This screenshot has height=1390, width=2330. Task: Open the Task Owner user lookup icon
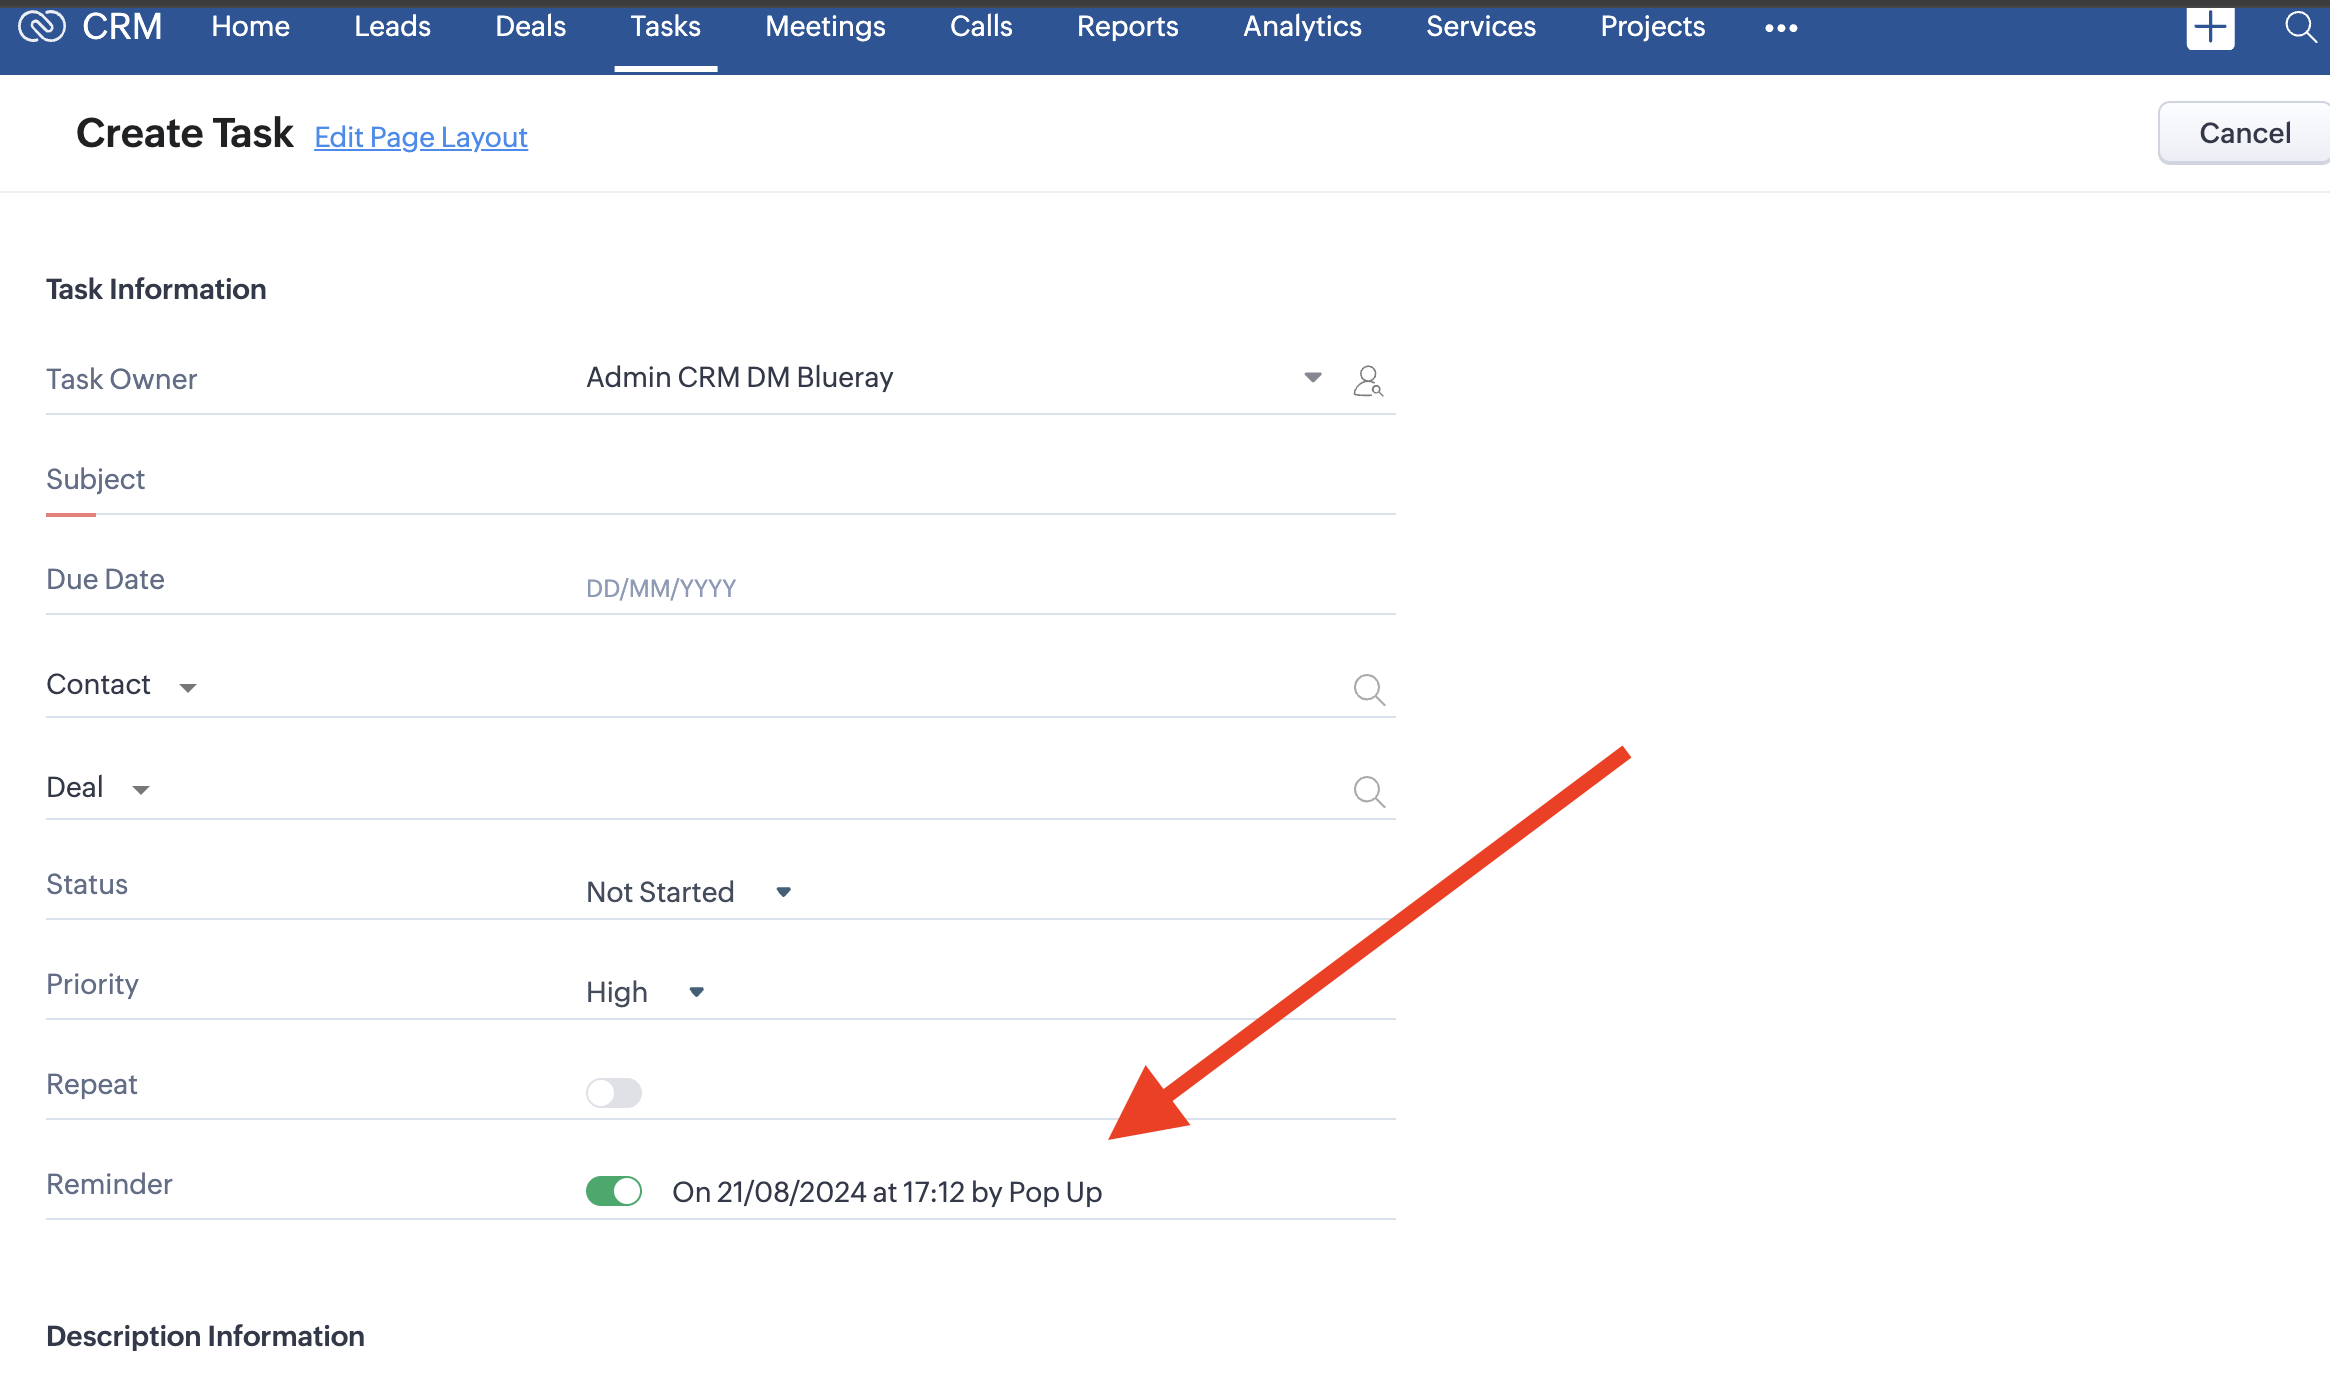click(x=1367, y=381)
